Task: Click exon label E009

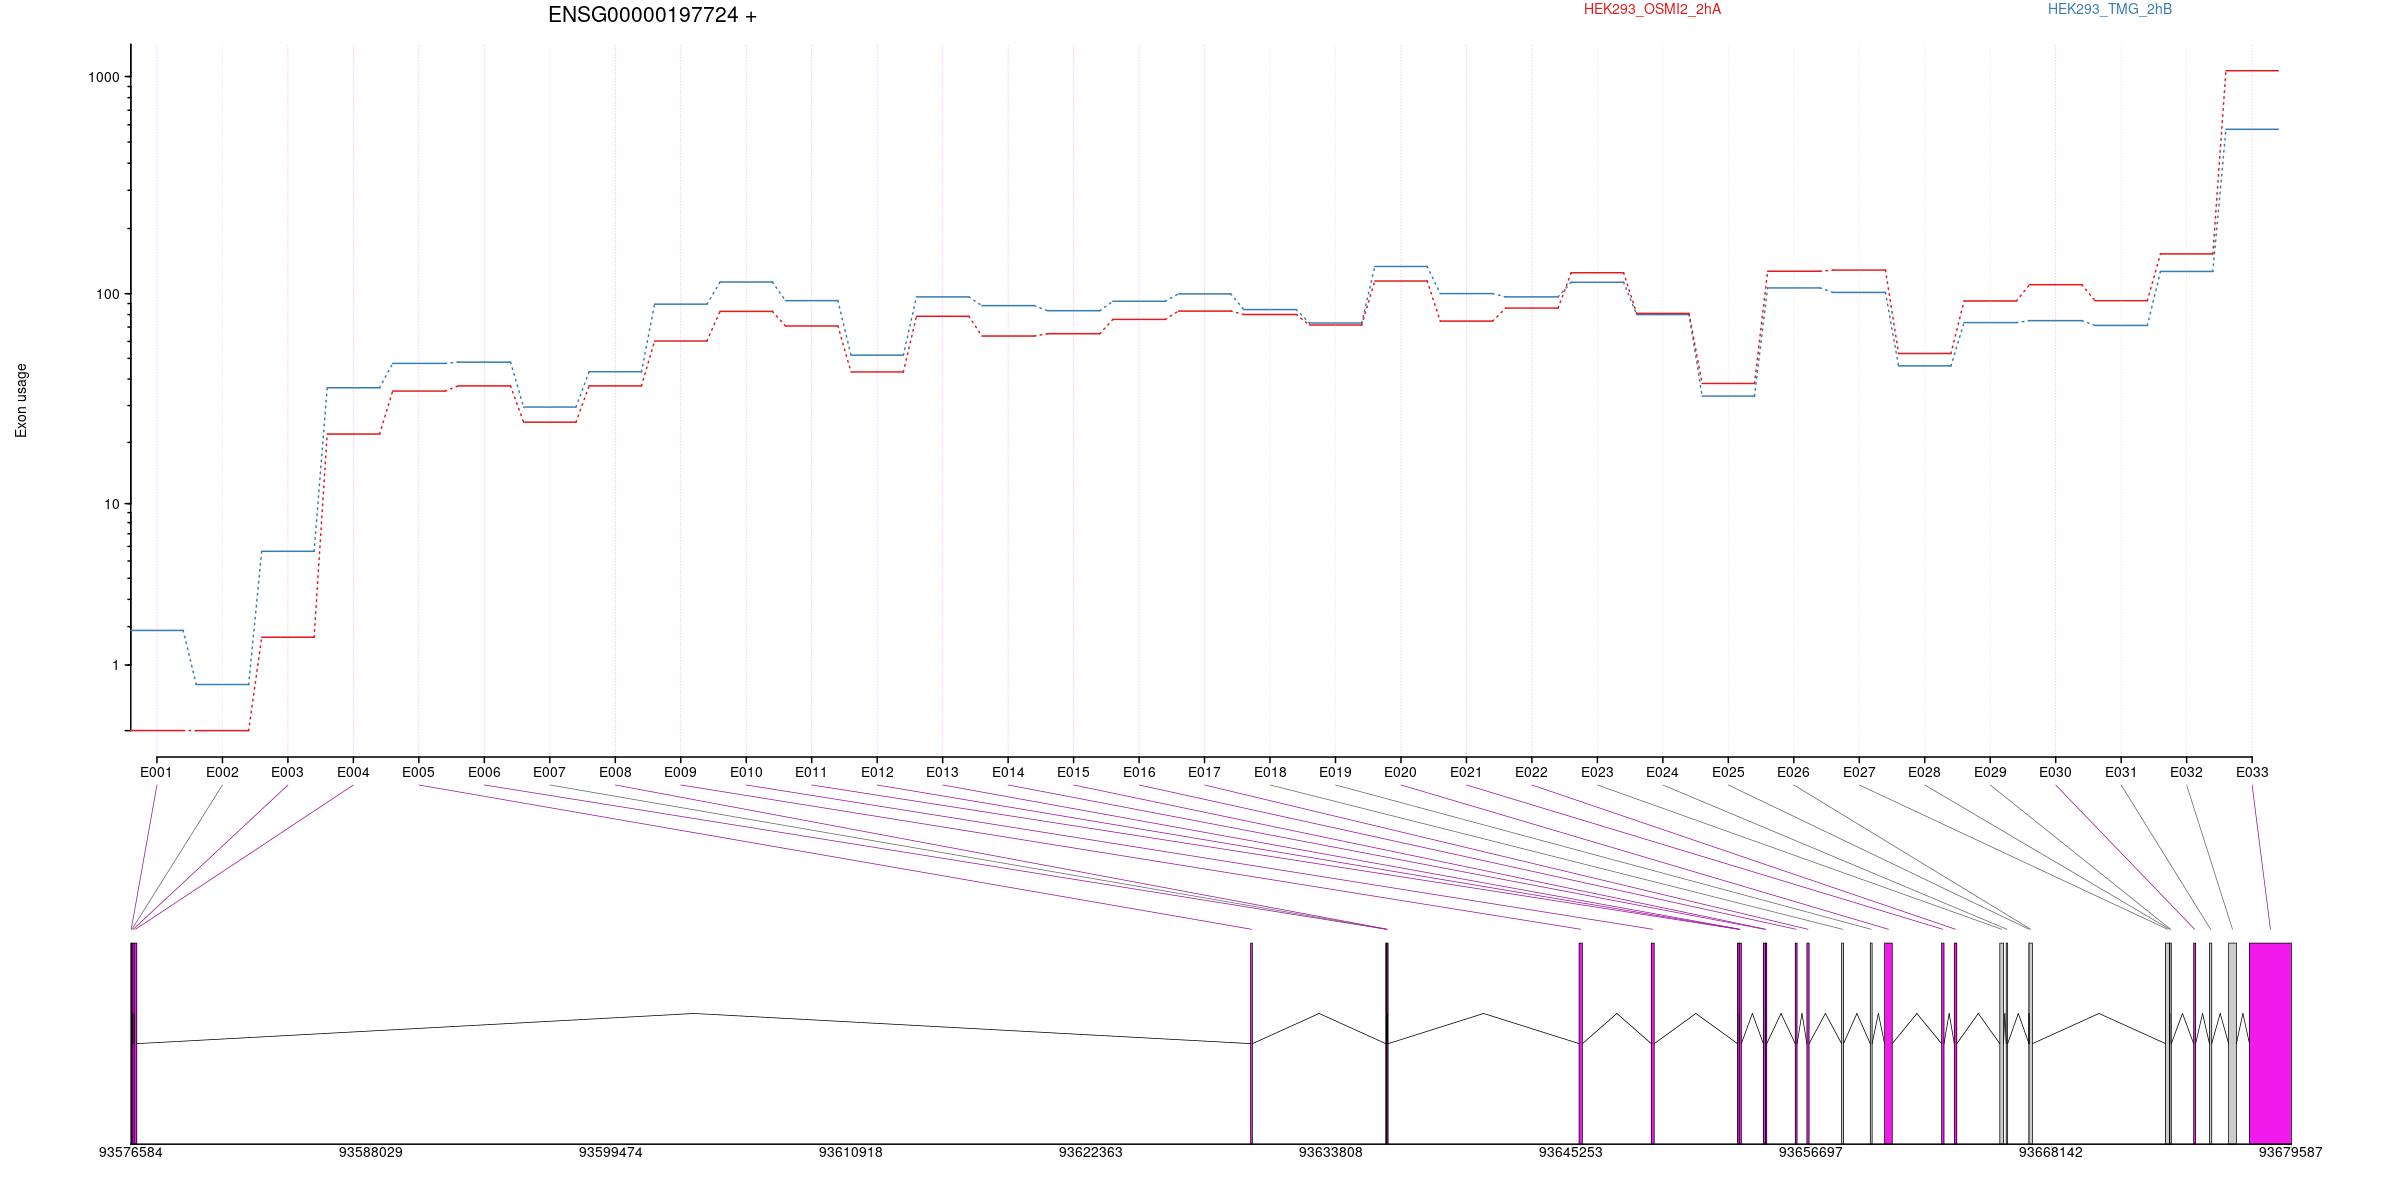Action: 680,772
